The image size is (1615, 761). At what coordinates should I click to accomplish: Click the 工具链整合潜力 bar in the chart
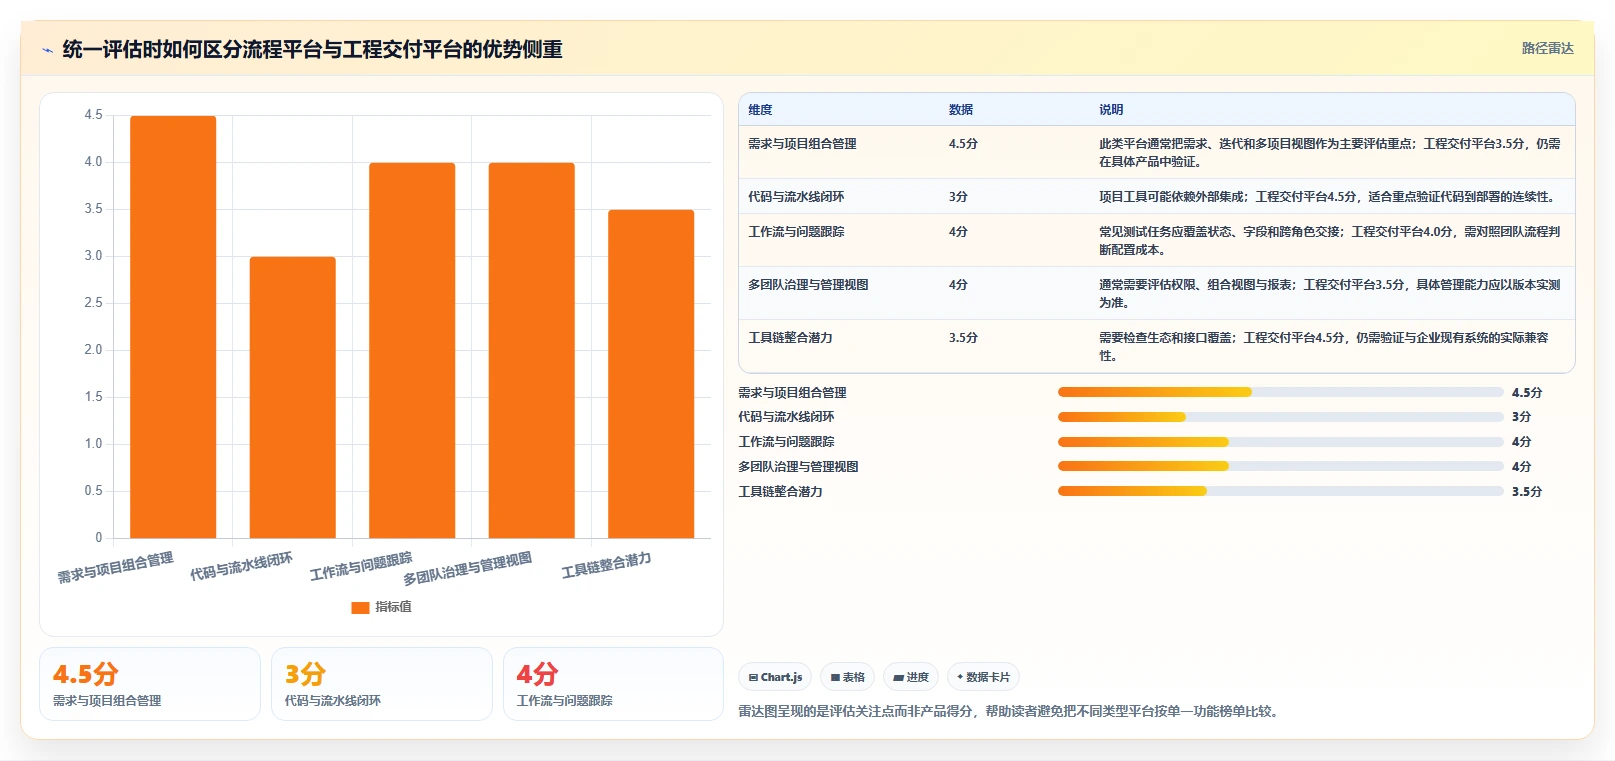(651, 374)
